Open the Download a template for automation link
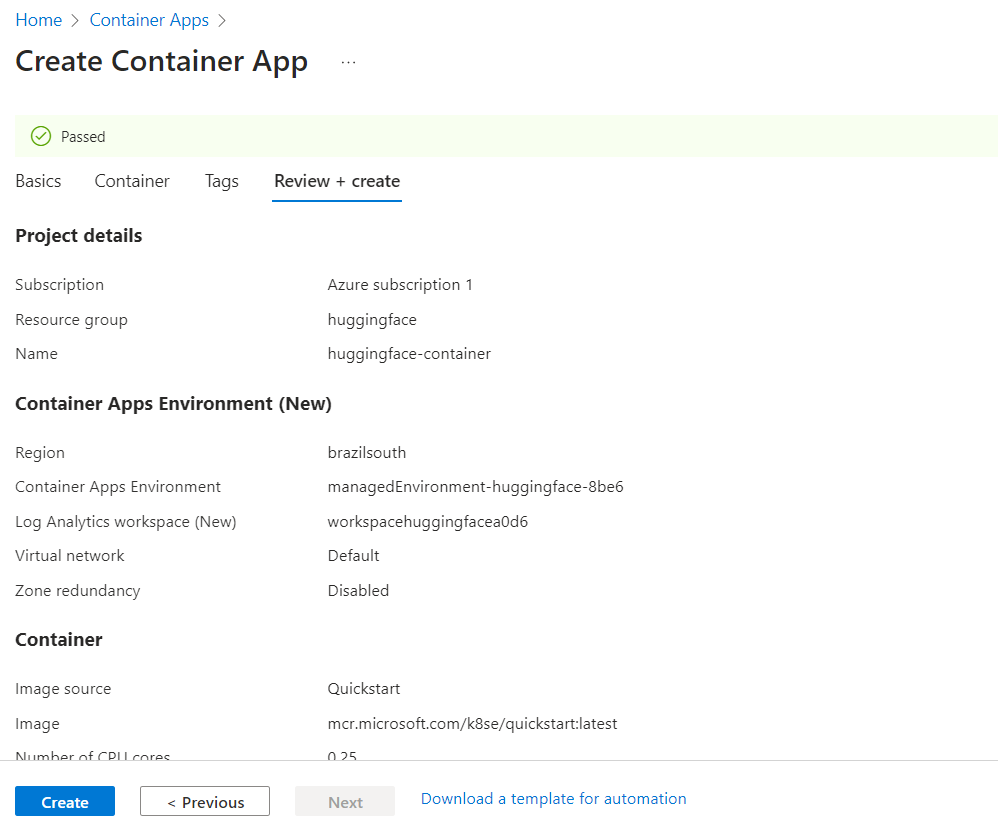The image size is (998, 839). [553, 798]
